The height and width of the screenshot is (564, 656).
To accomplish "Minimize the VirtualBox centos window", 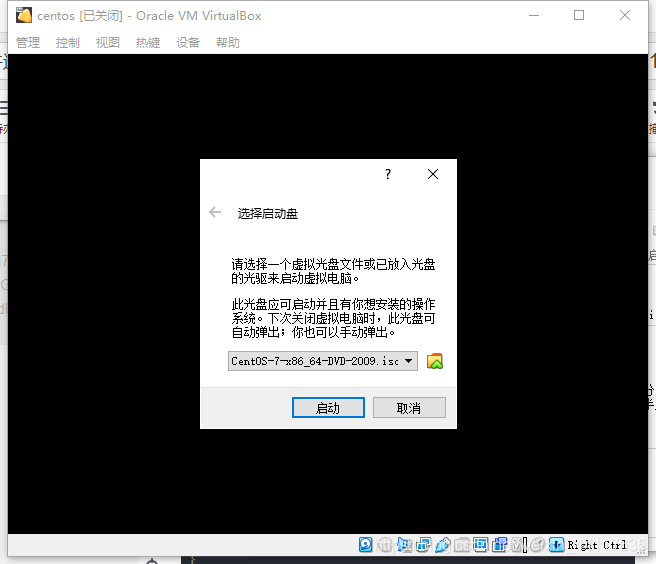I will 534,15.
